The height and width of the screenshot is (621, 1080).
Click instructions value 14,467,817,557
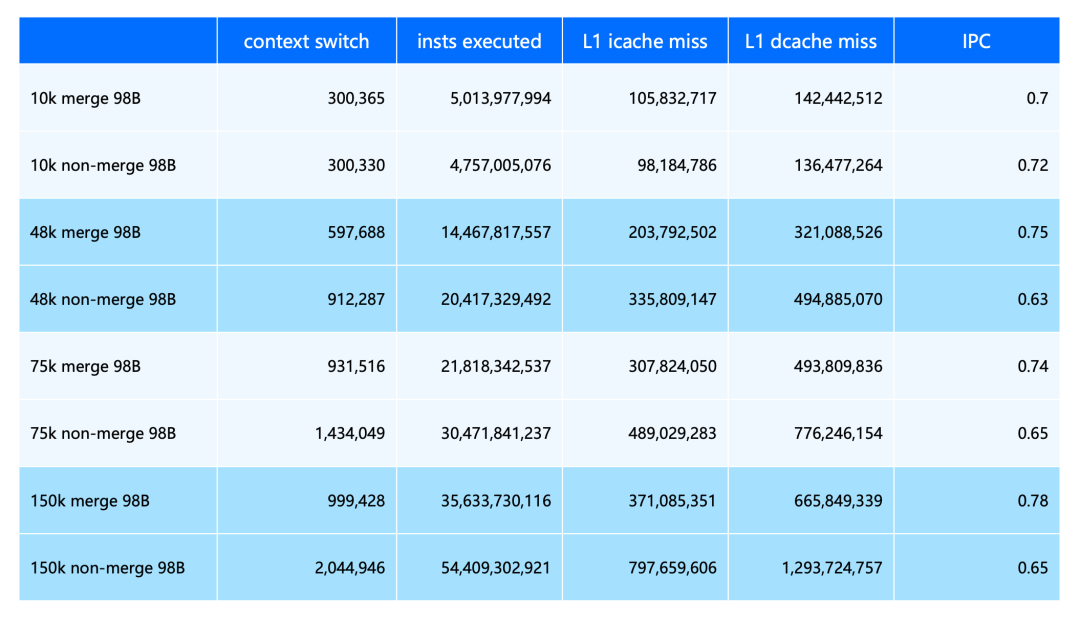click(496, 232)
